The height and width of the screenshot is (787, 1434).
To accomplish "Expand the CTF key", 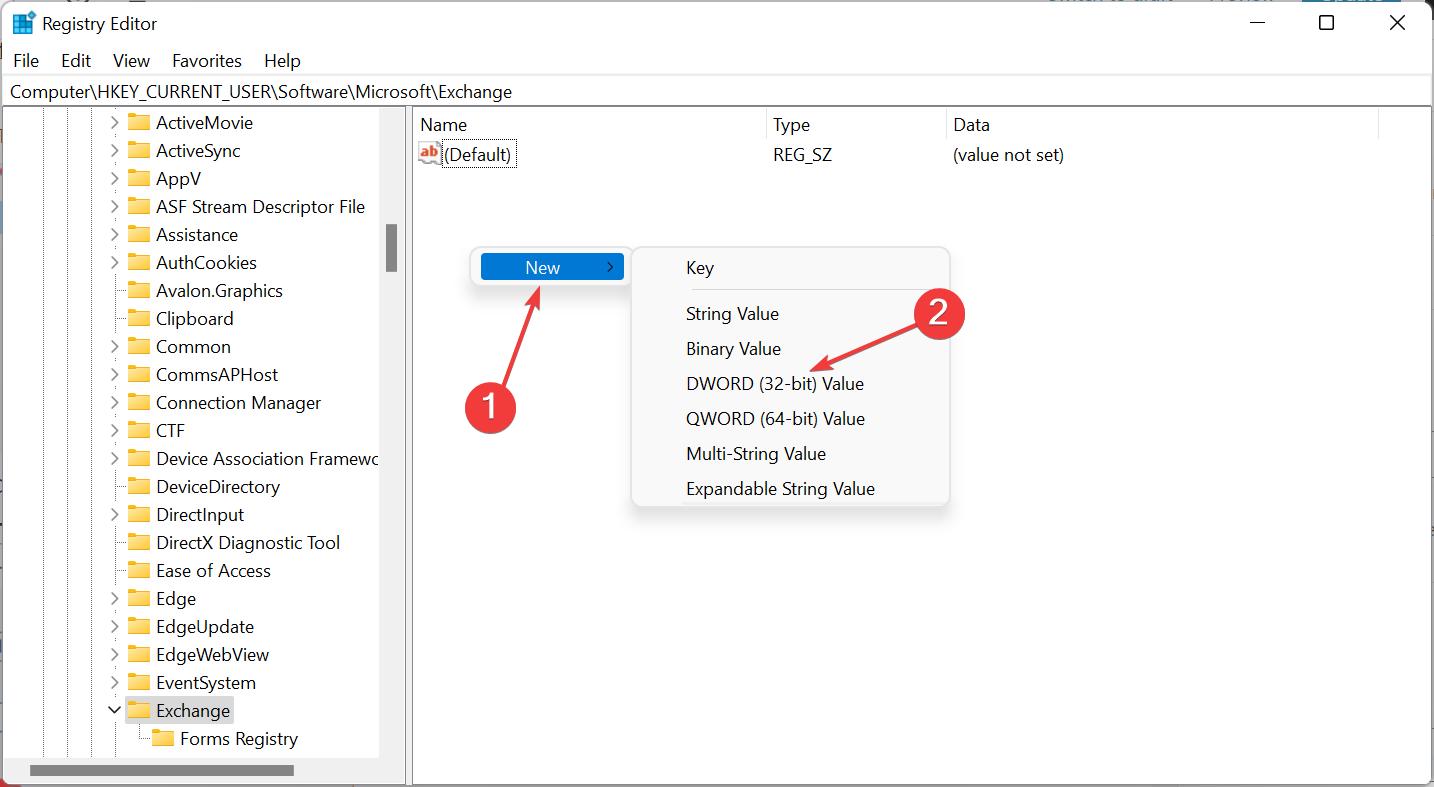I will [114, 431].
